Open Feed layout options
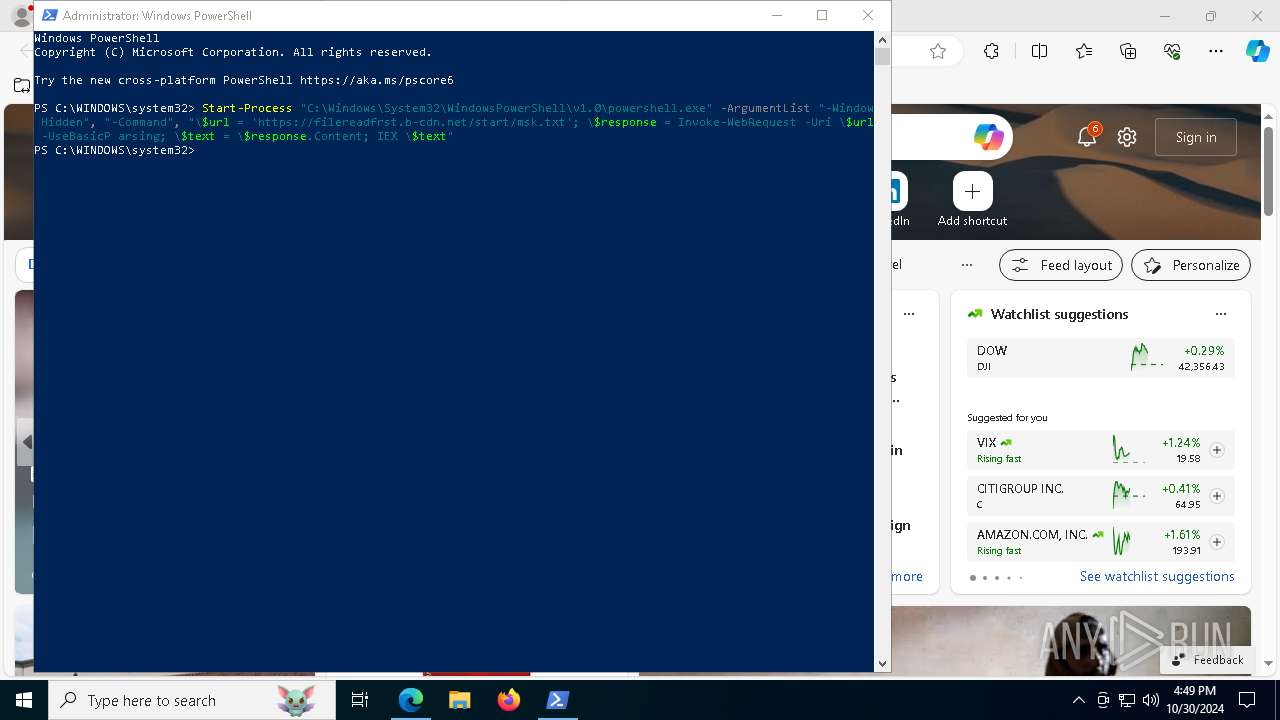The width and height of the screenshot is (1280, 720). click(x=1061, y=265)
